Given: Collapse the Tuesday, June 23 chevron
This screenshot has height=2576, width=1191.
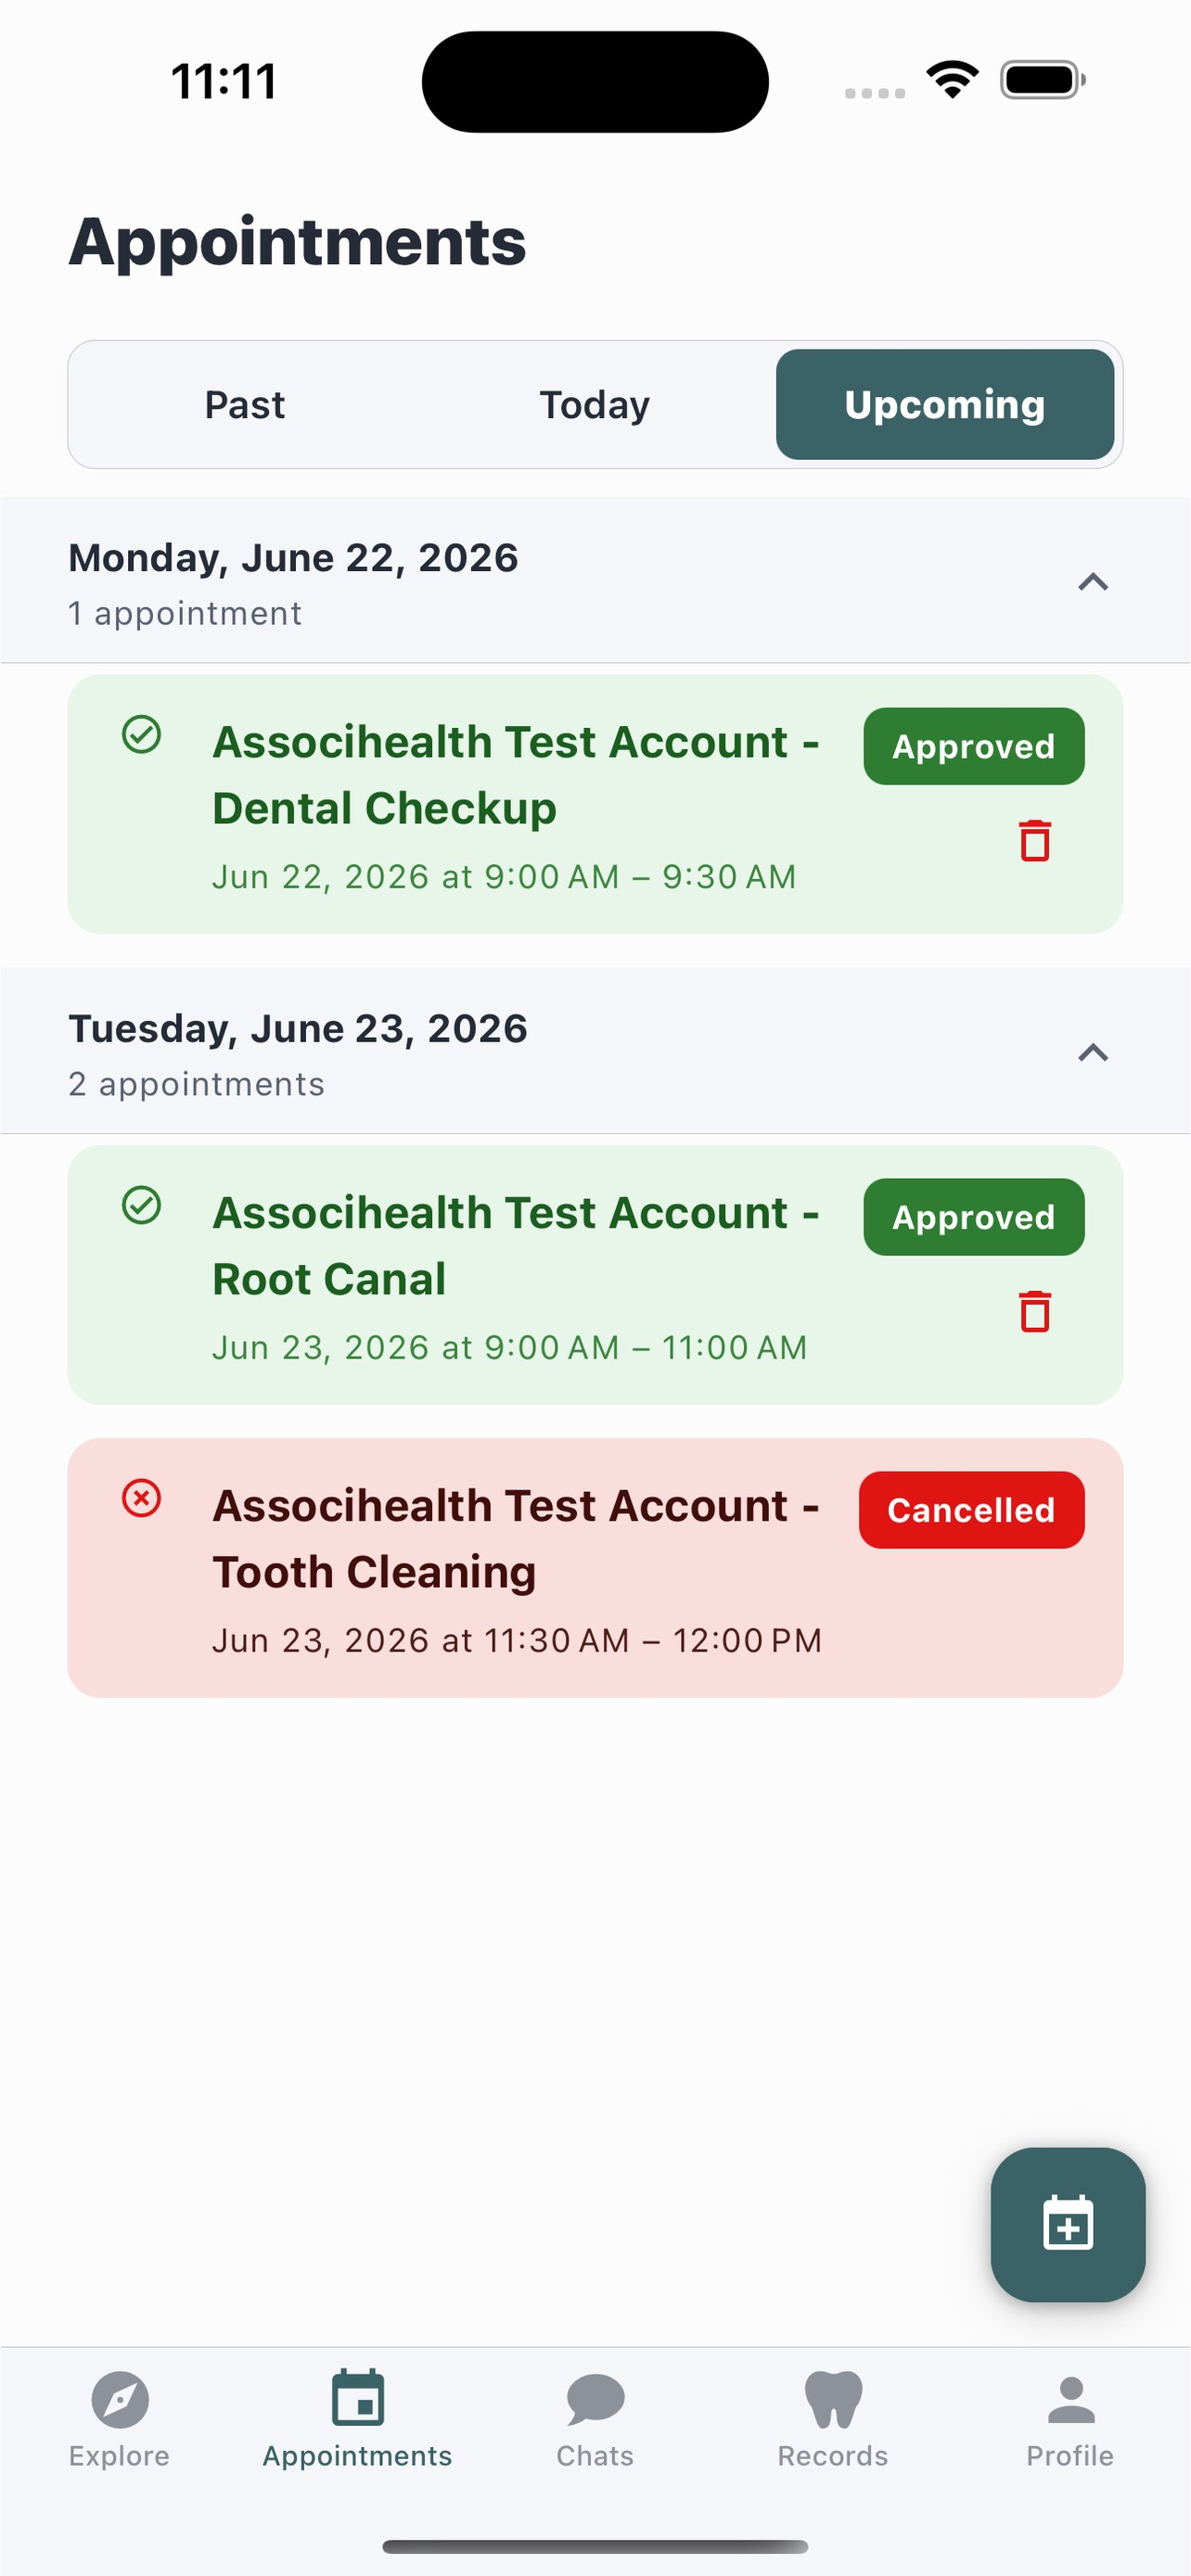Looking at the screenshot, I should tap(1093, 1053).
